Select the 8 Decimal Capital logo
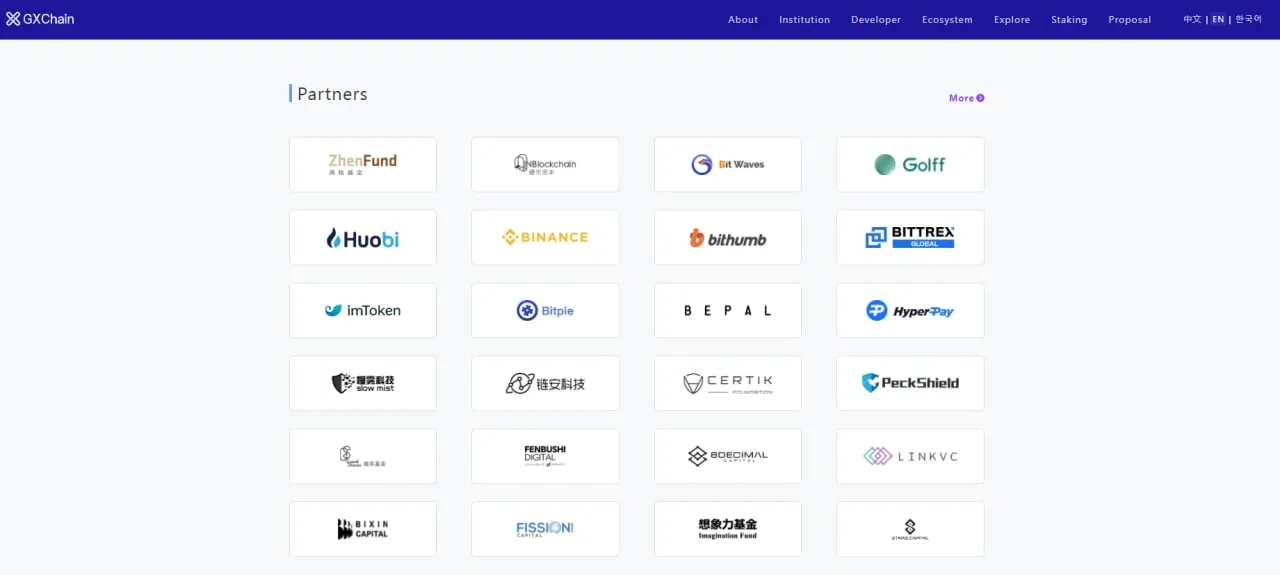This screenshot has width=1280, height=575. tap(728, 456)
